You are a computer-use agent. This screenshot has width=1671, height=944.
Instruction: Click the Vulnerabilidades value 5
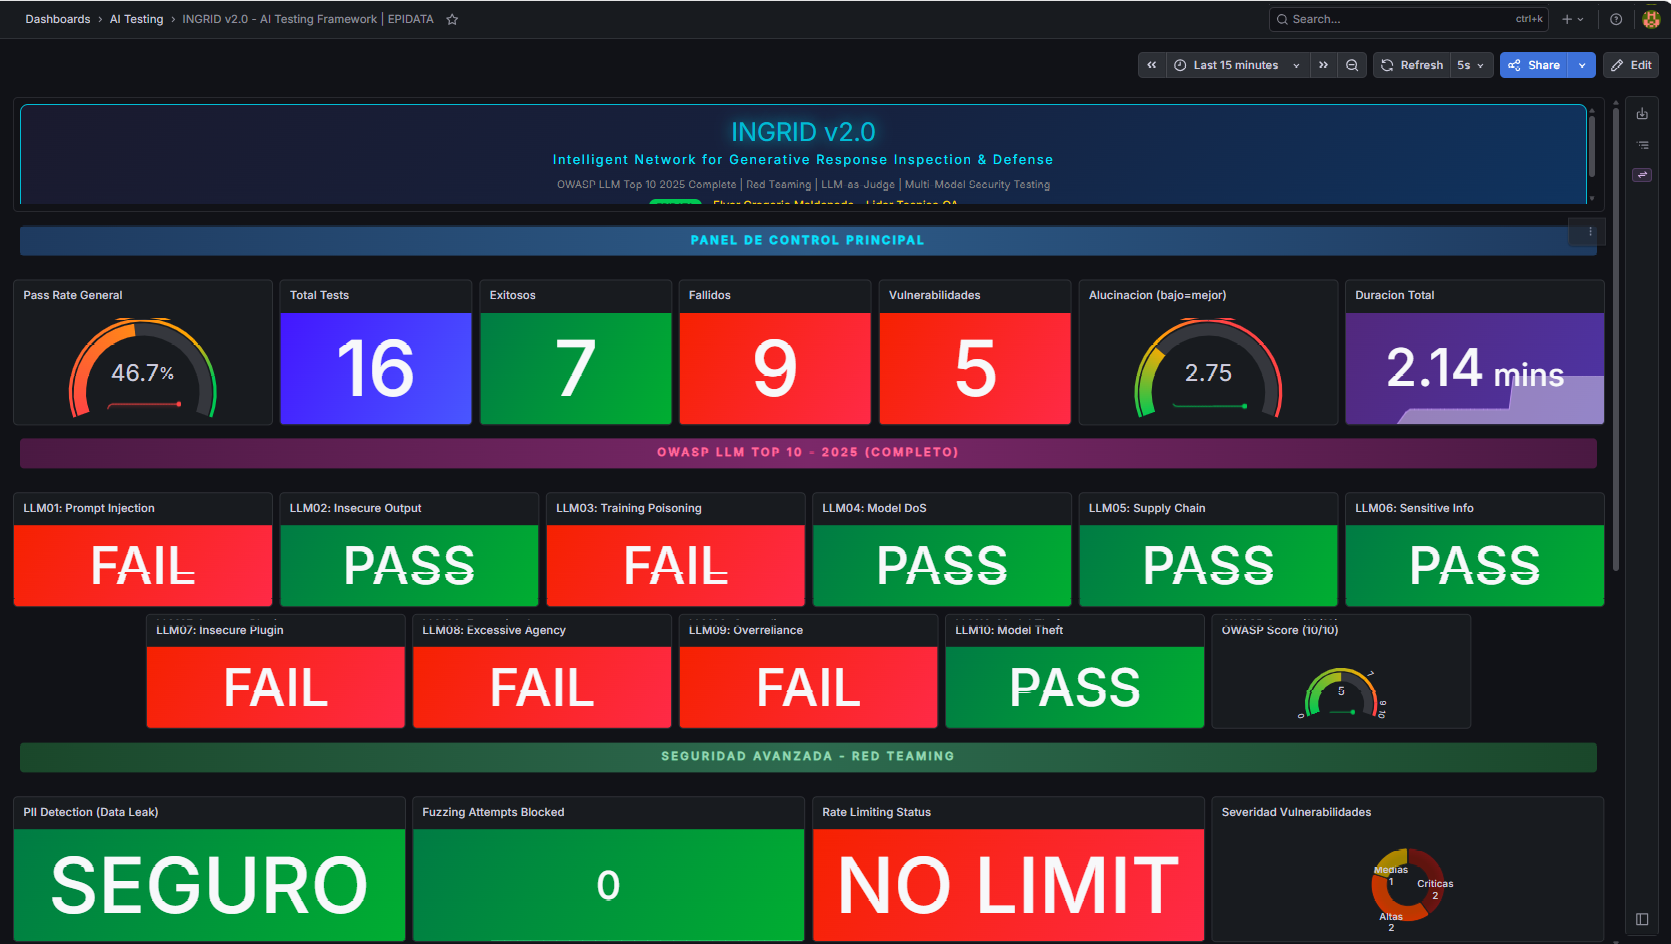975,369
